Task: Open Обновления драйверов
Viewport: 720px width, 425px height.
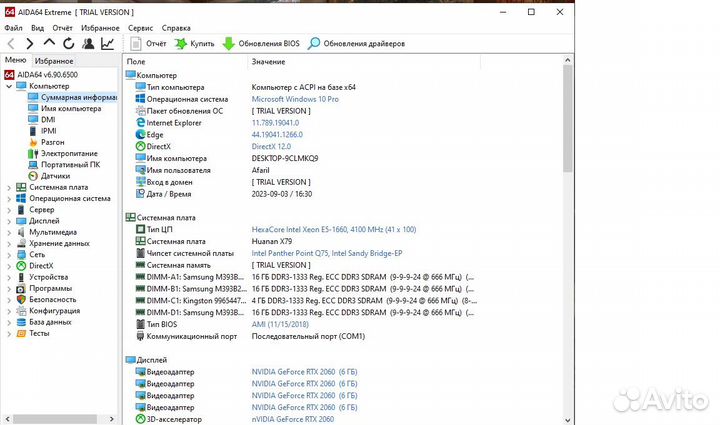Action: point(356,44)
